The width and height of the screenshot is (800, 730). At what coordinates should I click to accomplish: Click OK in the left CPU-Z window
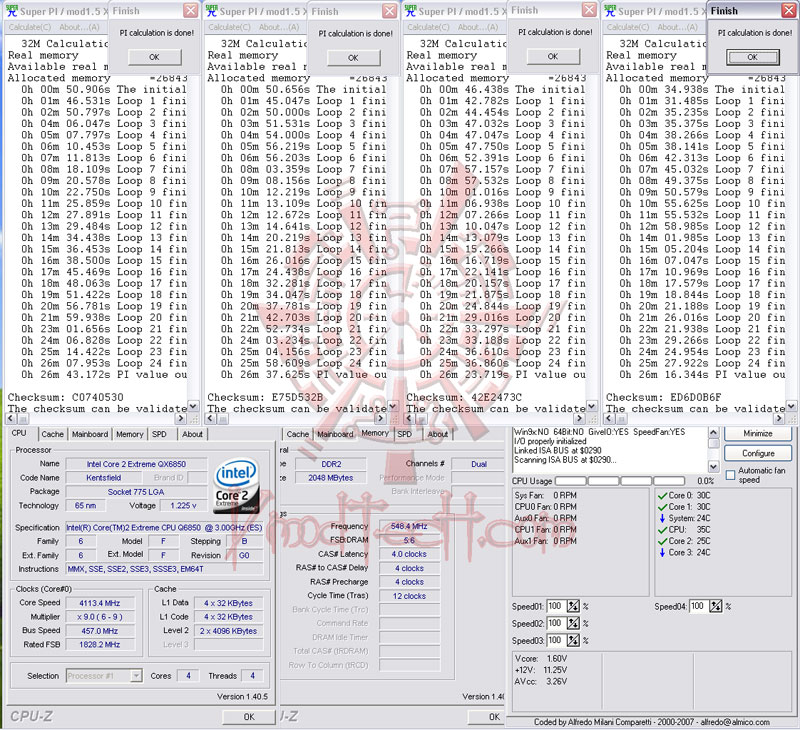point(249,717)
